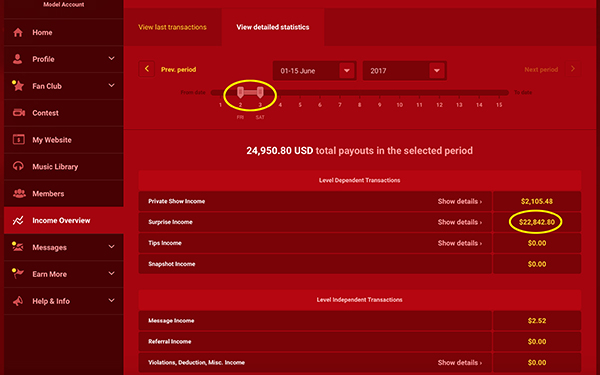
Task: Expand the Profile menu chevron
Action: (x=111, y=59)
